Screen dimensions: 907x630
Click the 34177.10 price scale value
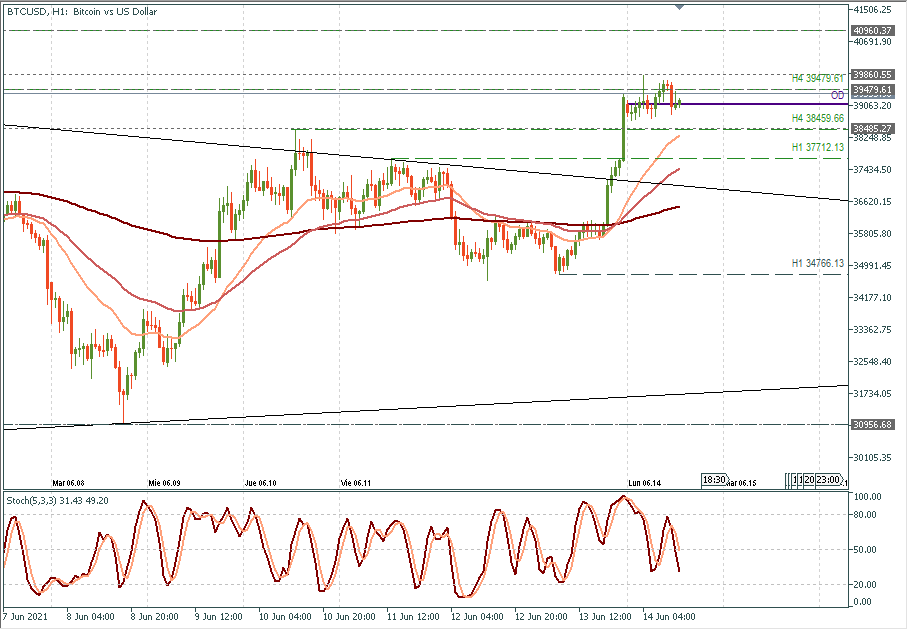(872, 297)
